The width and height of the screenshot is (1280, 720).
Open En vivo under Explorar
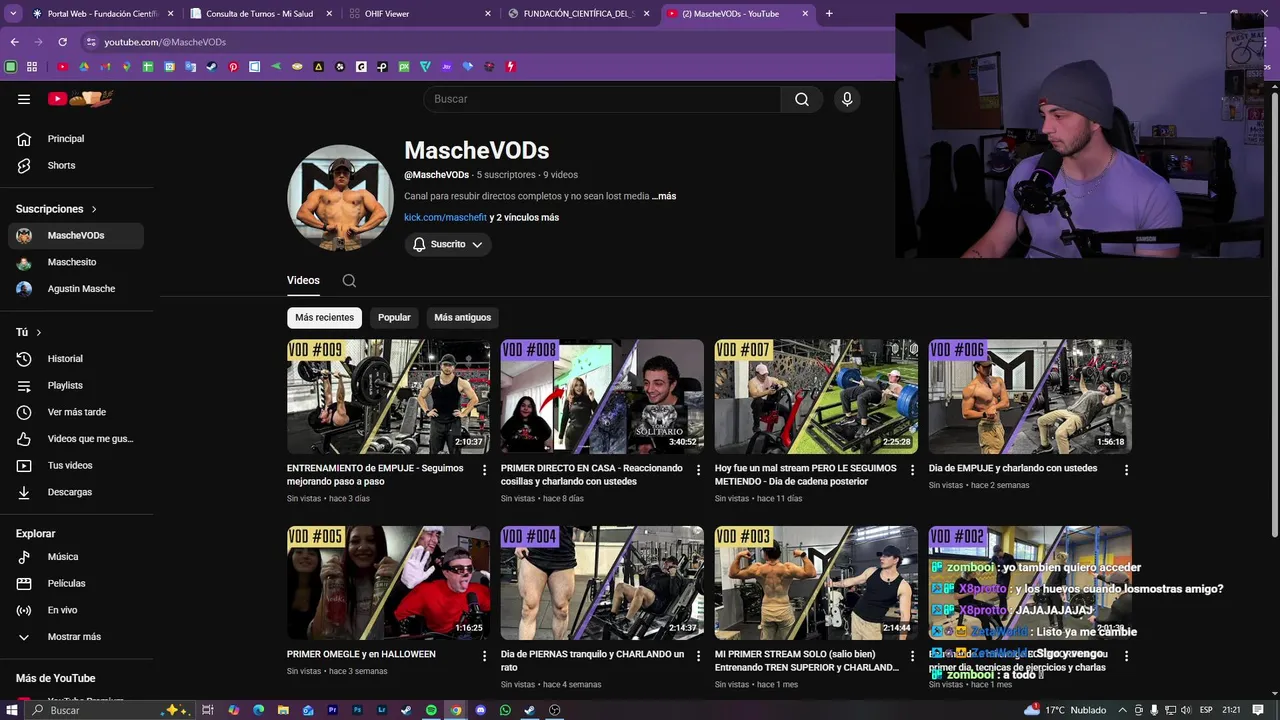pyautogui.click(x=76, y=610)
